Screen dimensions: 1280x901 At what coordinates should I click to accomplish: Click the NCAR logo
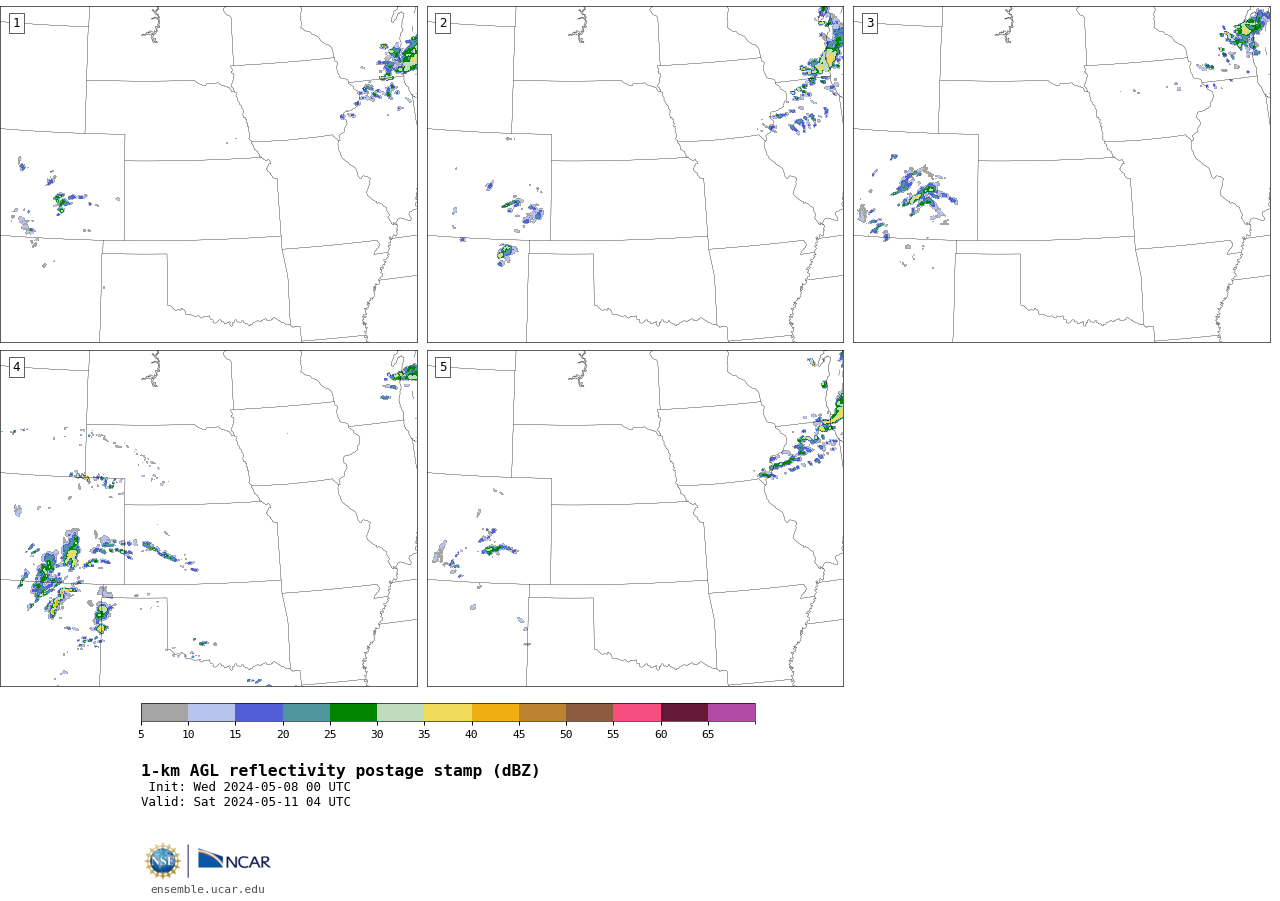234,861
